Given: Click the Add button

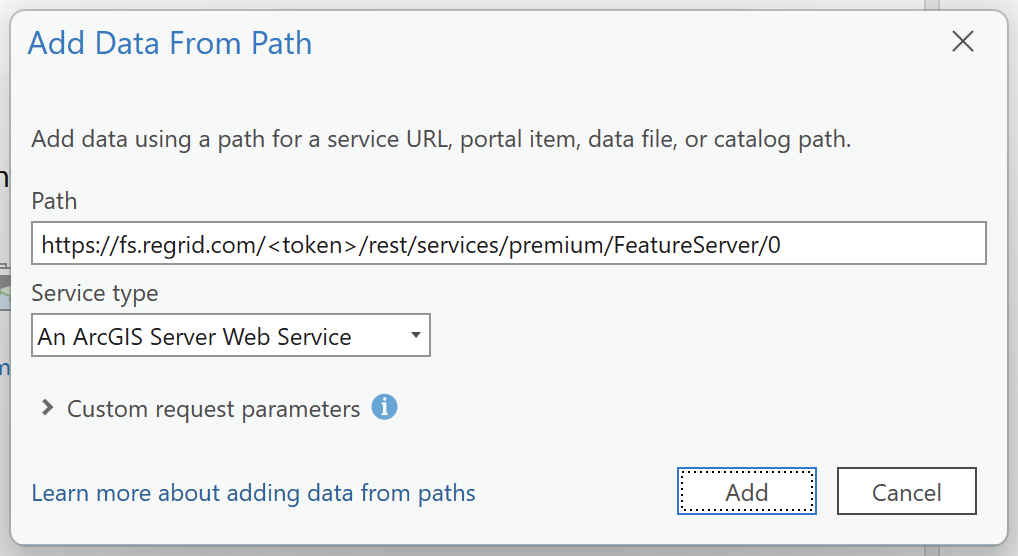Looking at the screenshot, I should (x=747, y=491).
